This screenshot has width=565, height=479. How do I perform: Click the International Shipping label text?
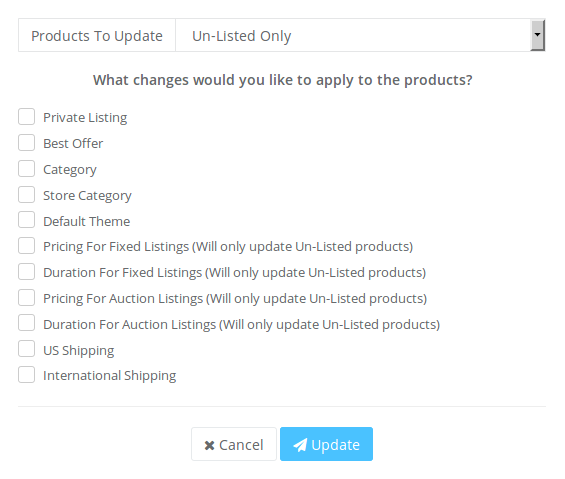click(110, 376)
